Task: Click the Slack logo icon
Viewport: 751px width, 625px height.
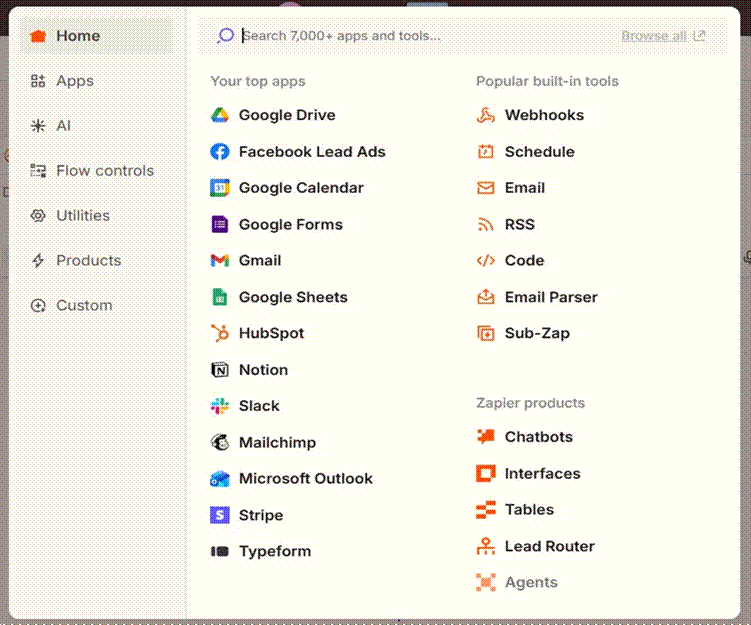Action: click(x=220, y=406)
